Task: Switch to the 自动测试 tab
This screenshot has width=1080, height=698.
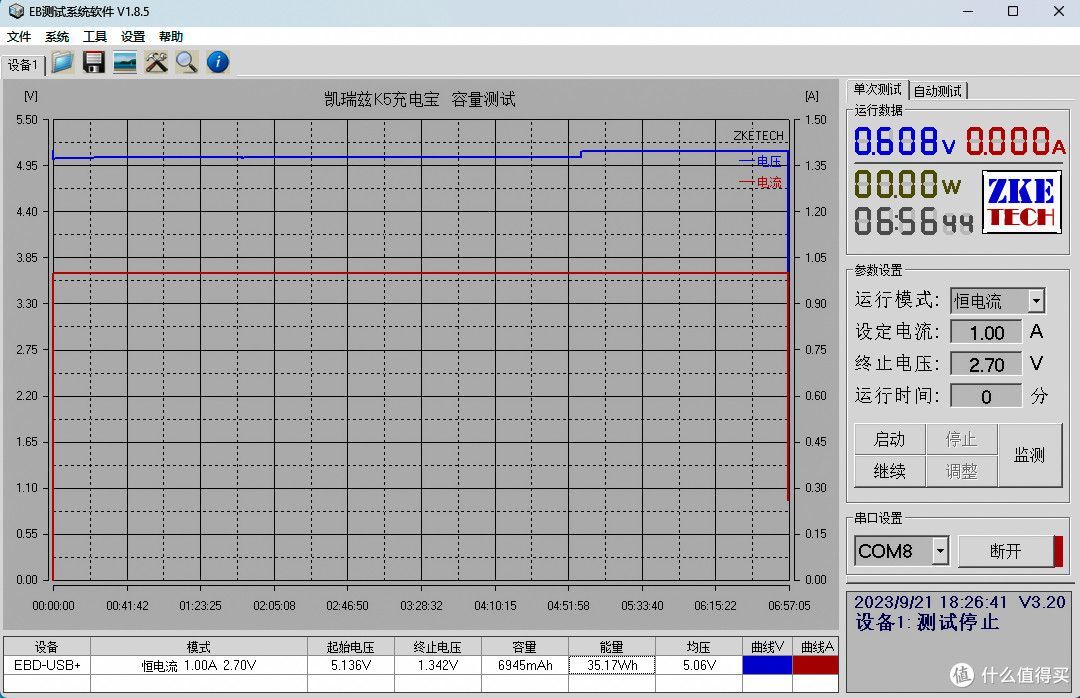Action: 937,91
